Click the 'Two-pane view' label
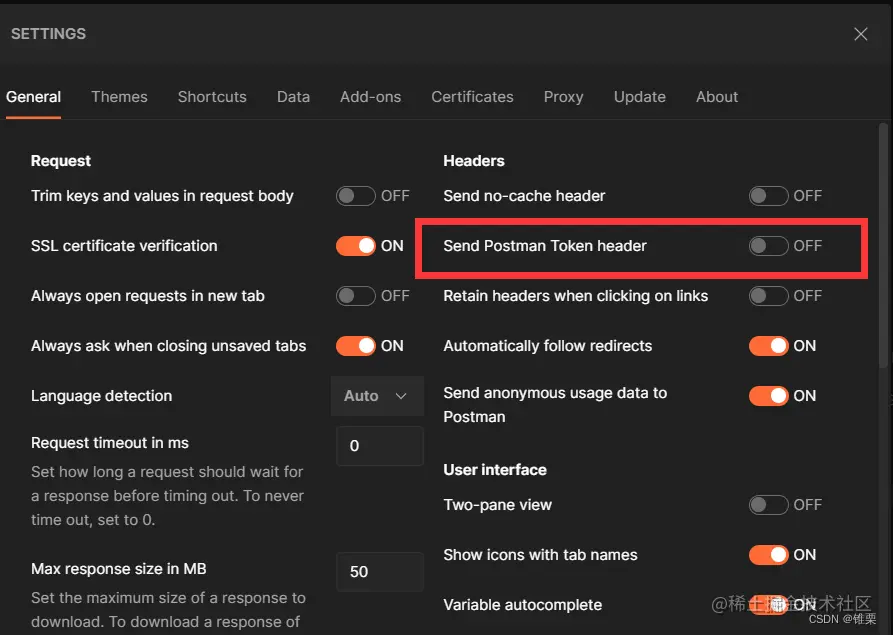 (498, 505)
